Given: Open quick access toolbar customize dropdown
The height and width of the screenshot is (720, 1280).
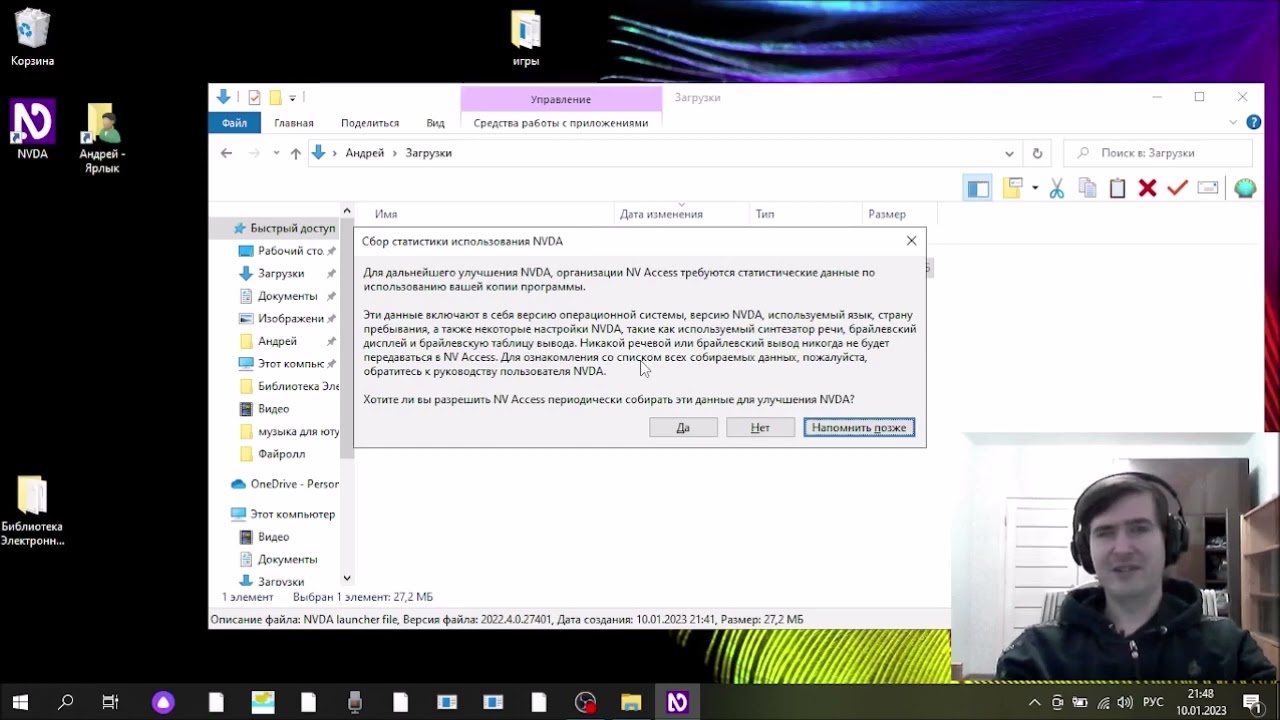Looking at the screenshot, I should [292, 97].
